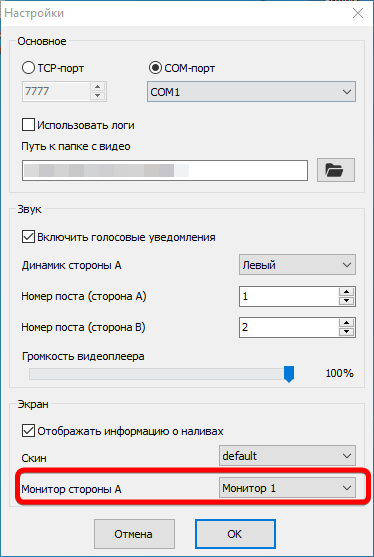Select the COM-порт radio button
Image resolution: width=374 pixels, height=557 pixels.
(x=155, y=67)
